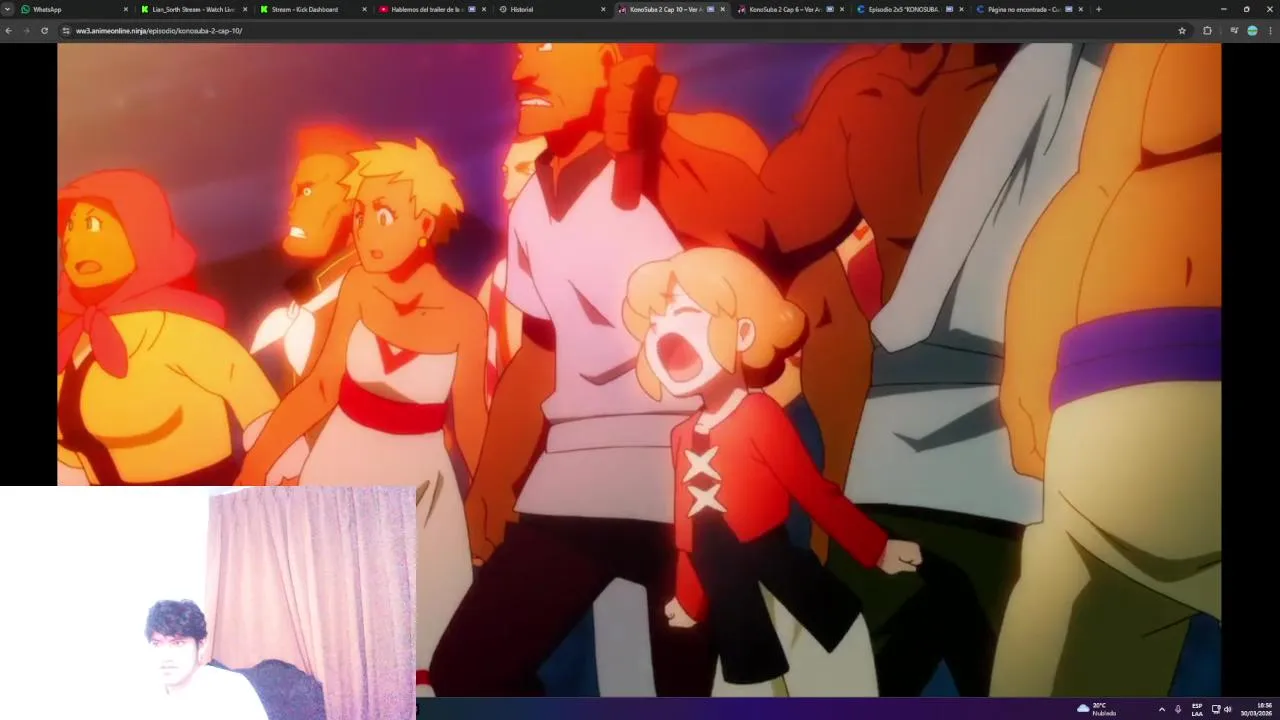Open the browser profile avatar
Viewport: 1280px width, 720px height.
1252,31
